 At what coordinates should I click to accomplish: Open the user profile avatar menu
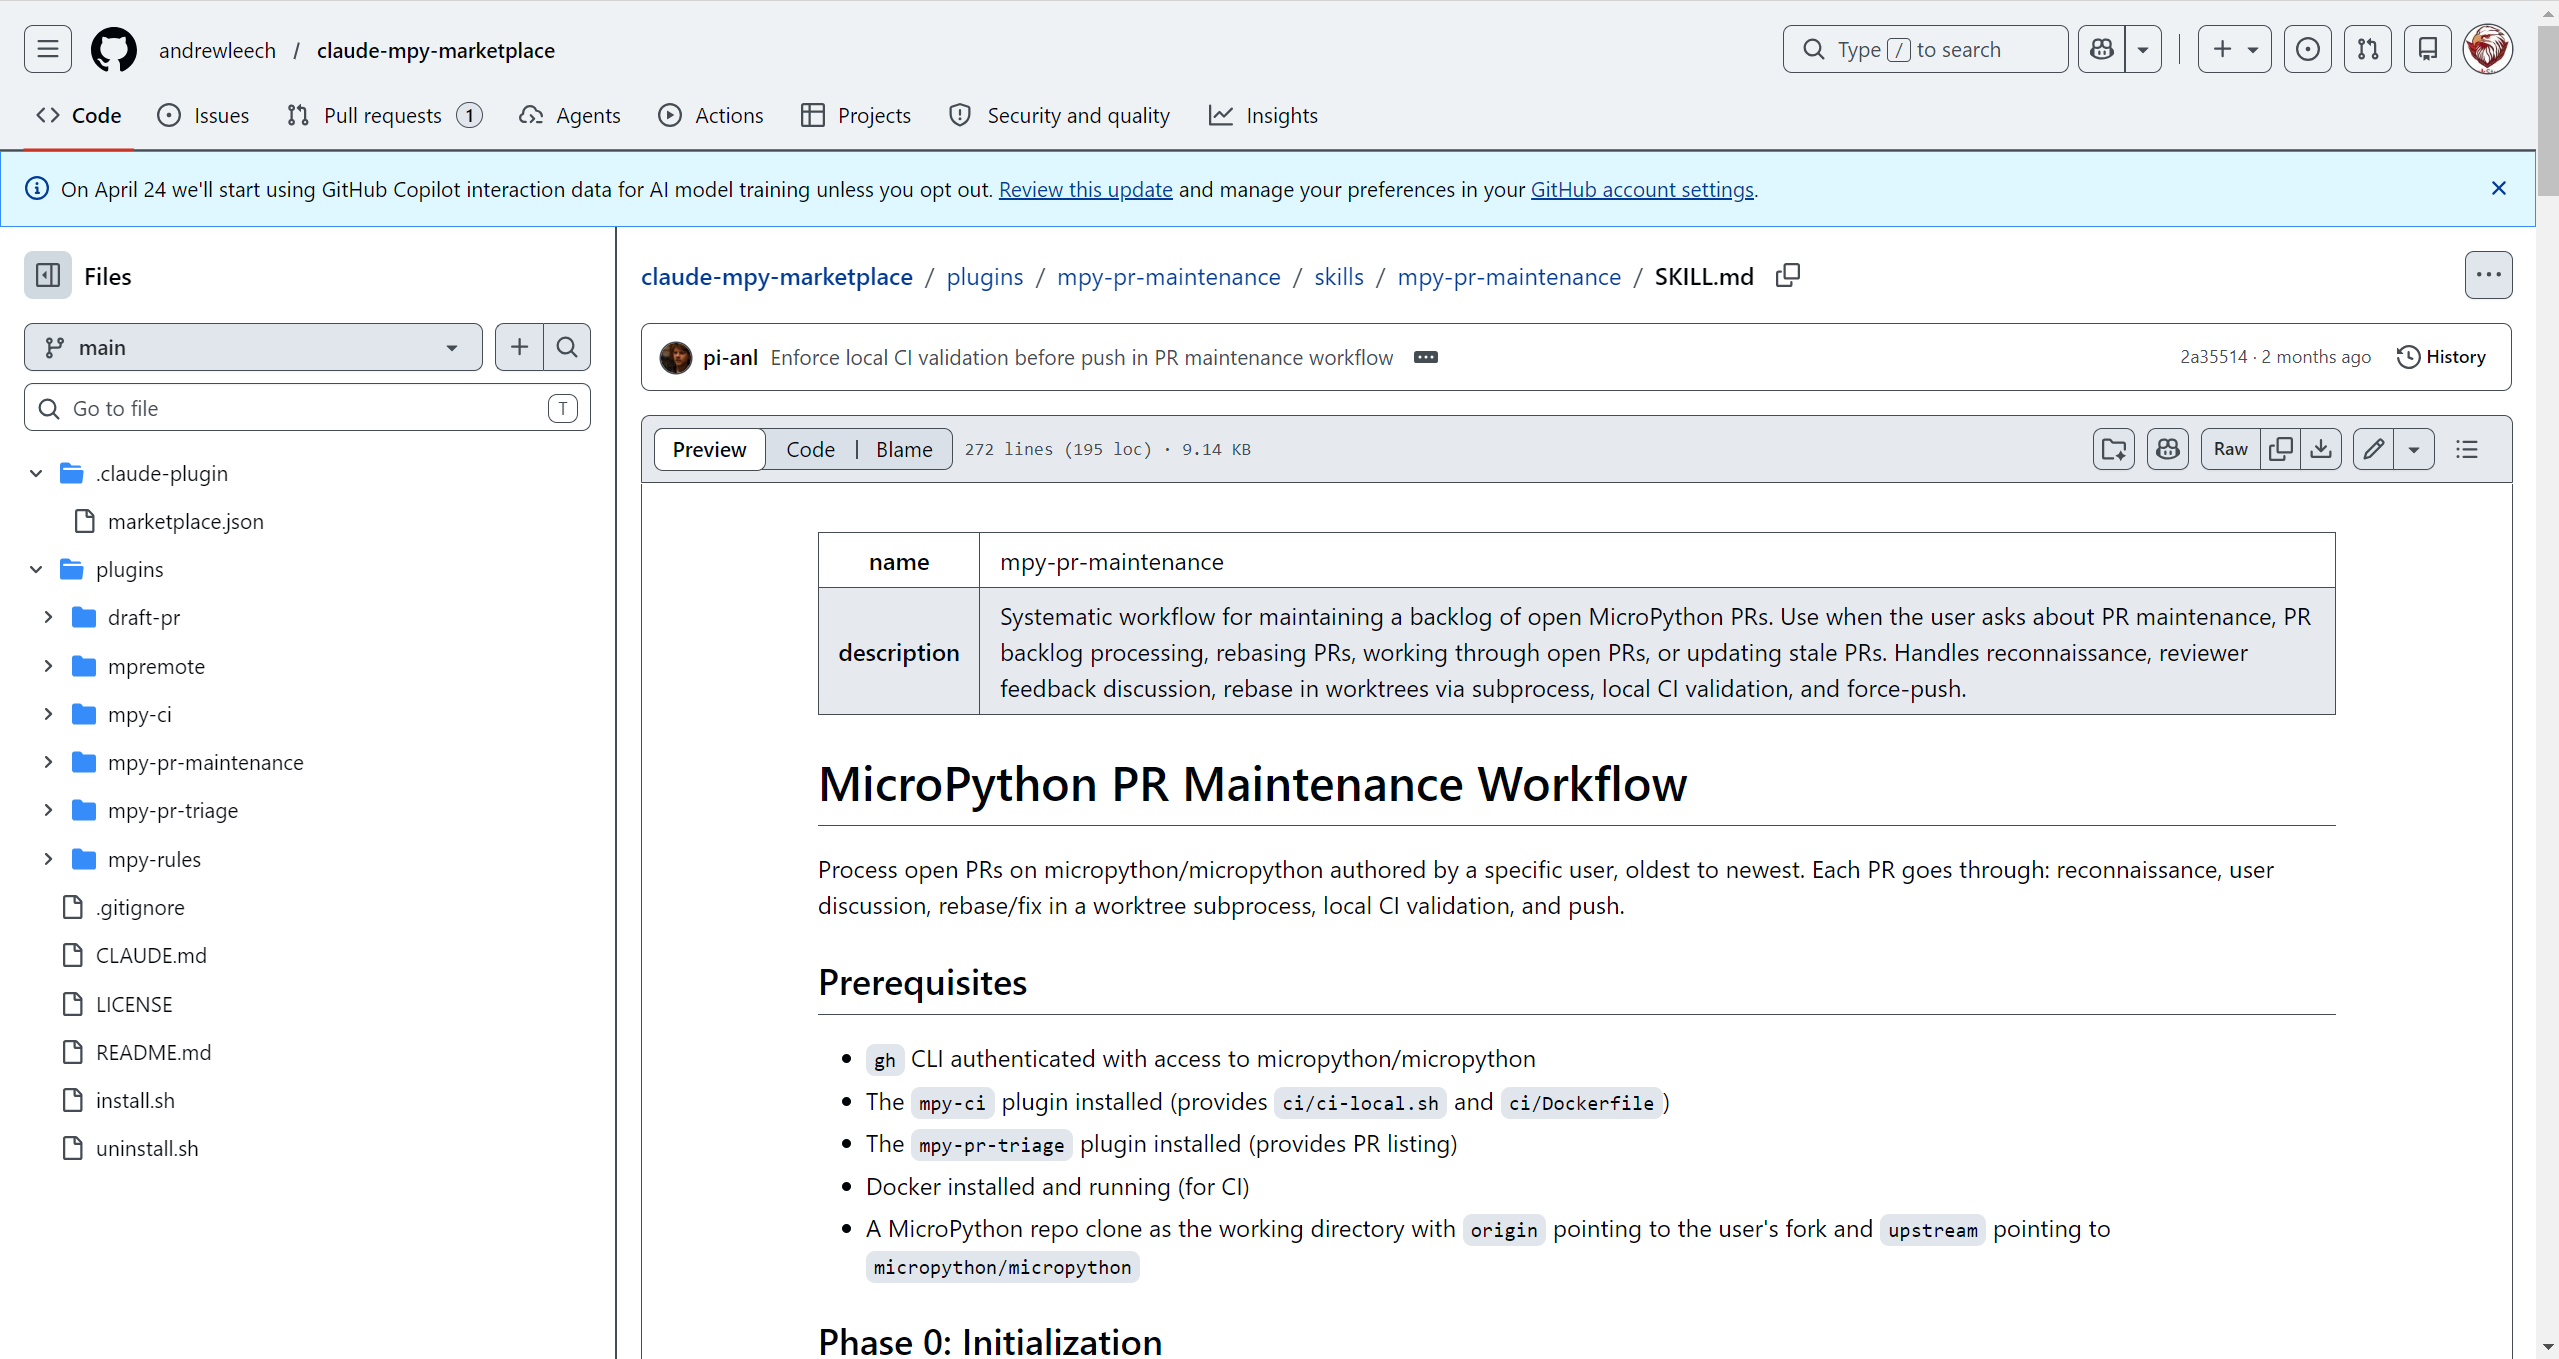tap(2488, 49)
